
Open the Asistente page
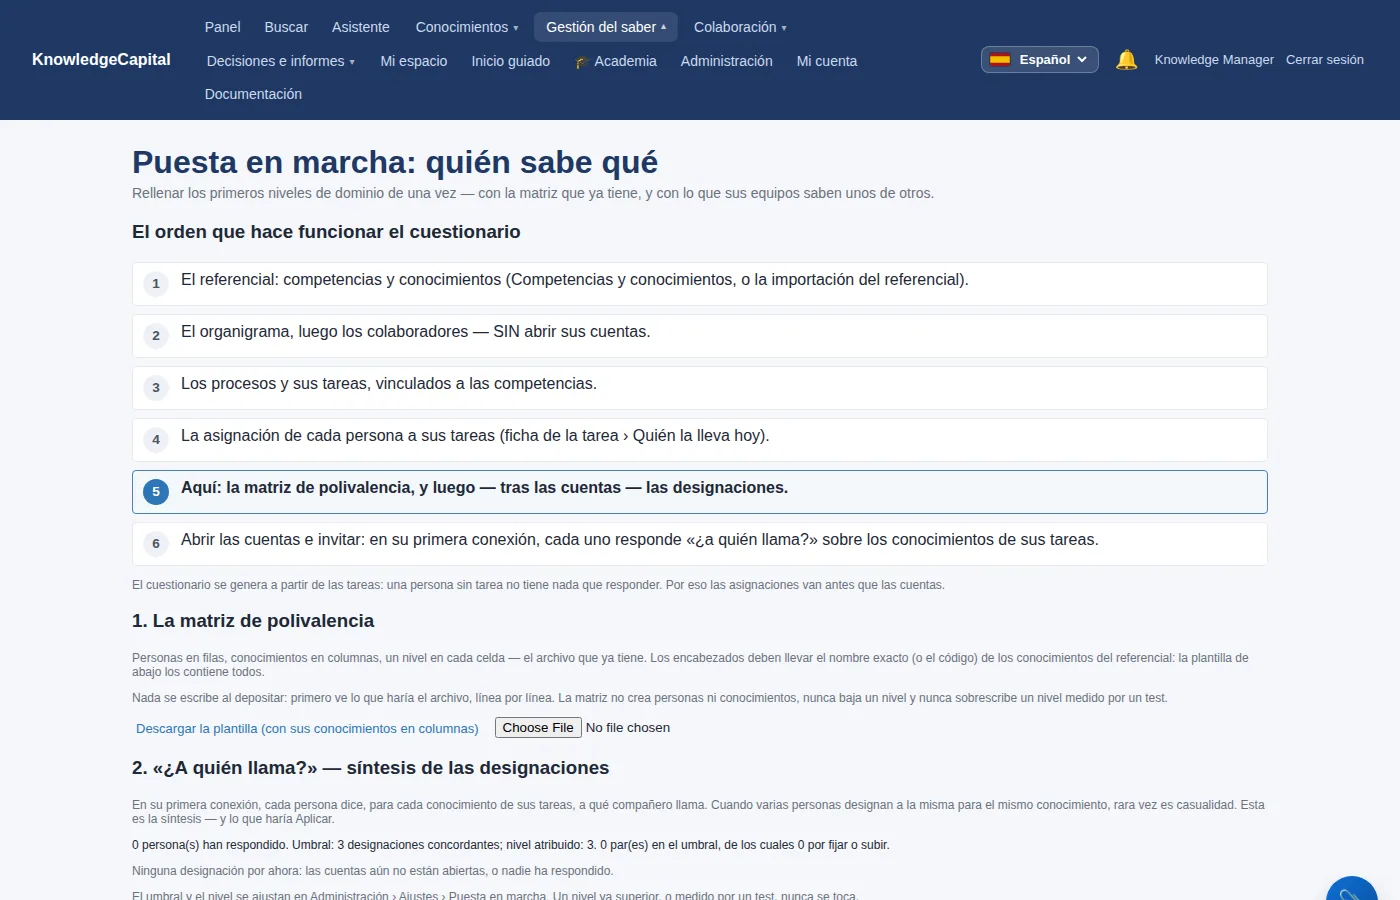coord(361,27)
